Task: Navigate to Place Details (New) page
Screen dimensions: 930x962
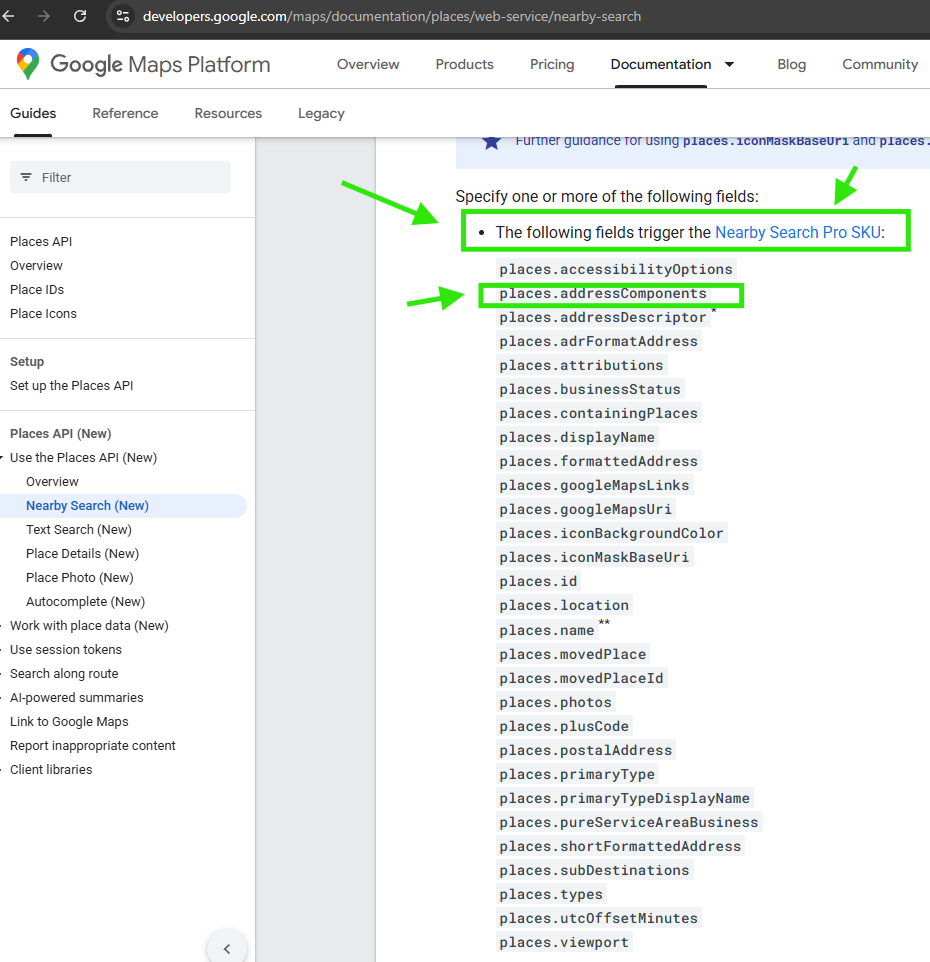Action: pyautogui.click(x=82, y=554)
